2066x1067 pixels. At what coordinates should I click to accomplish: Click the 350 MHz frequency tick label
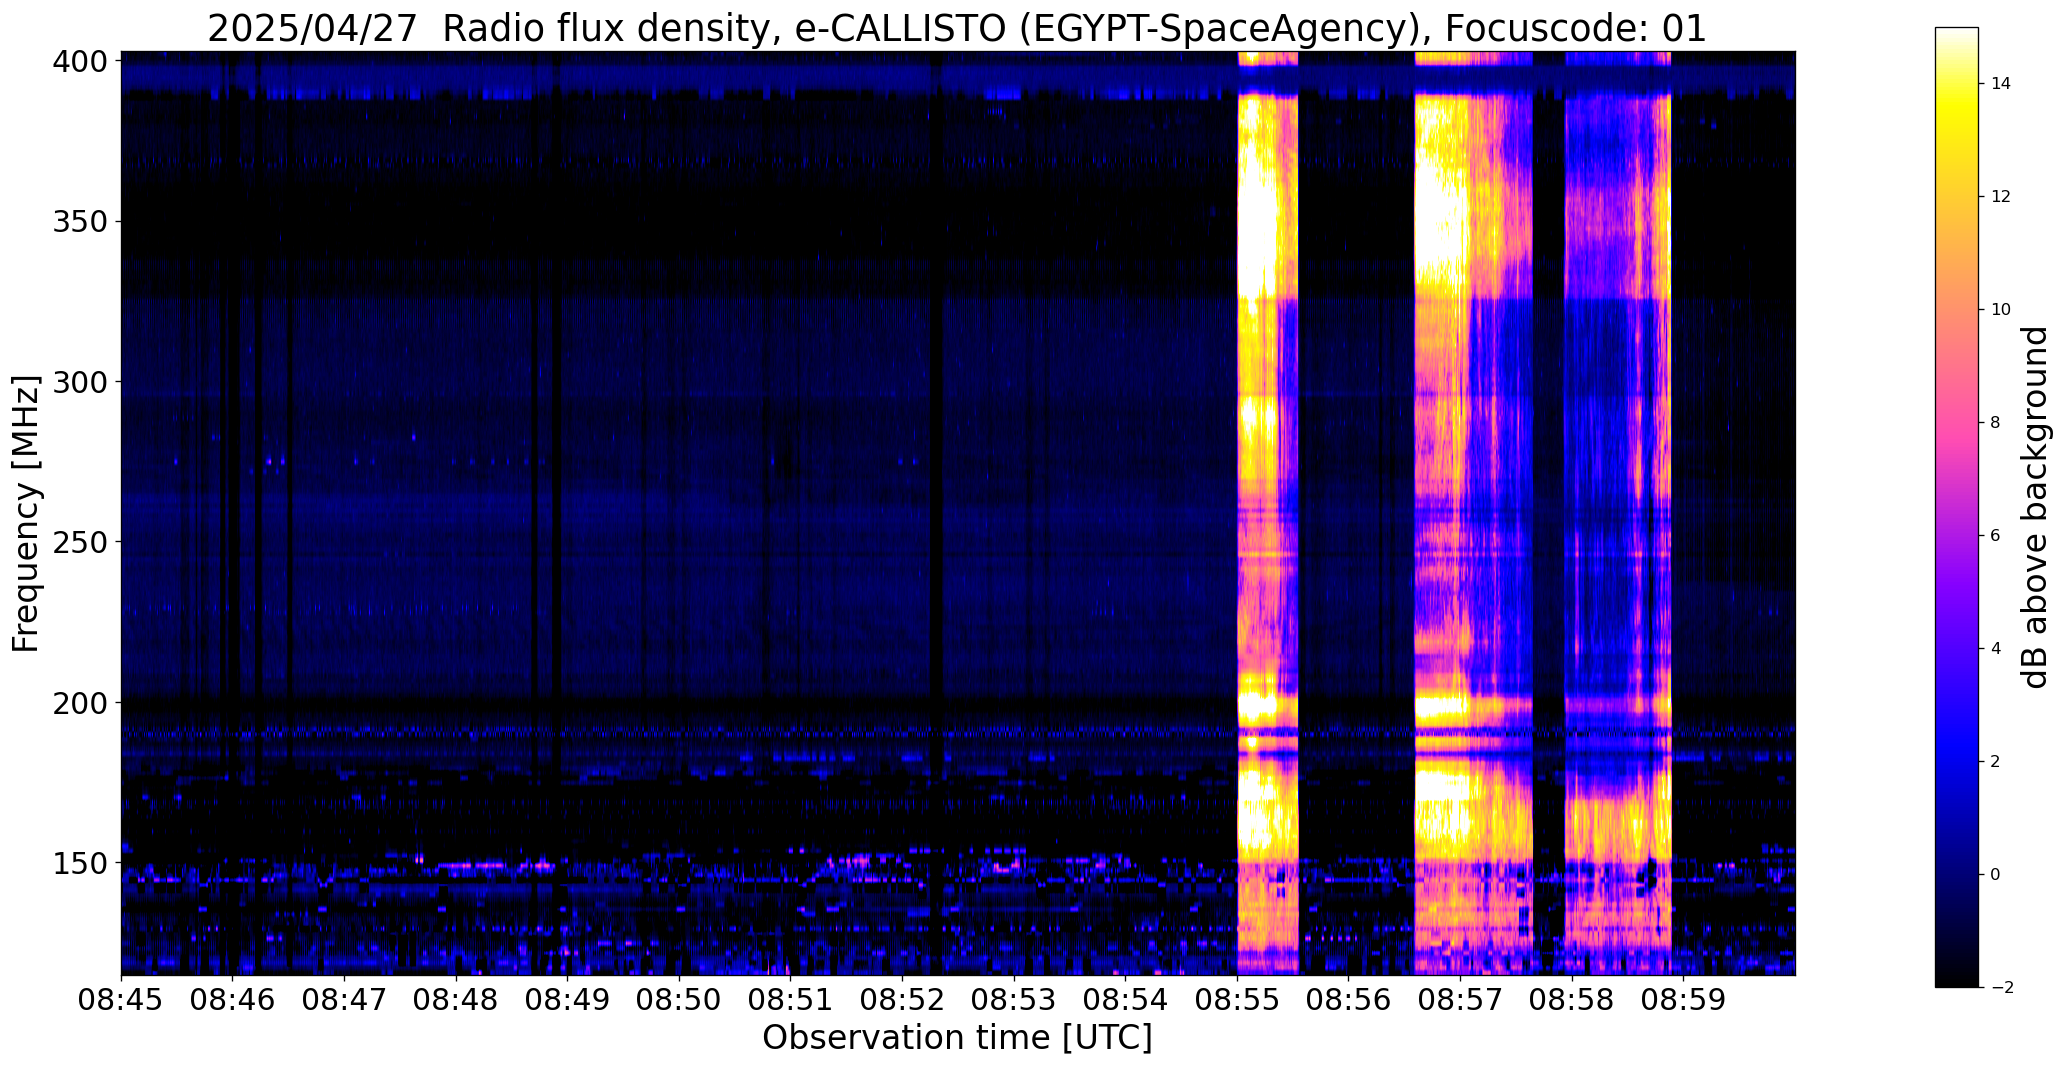pos(80,222)
